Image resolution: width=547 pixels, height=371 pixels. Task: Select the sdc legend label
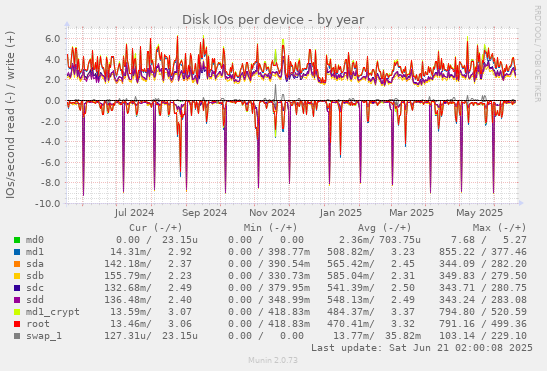click(x=35, y=288)
